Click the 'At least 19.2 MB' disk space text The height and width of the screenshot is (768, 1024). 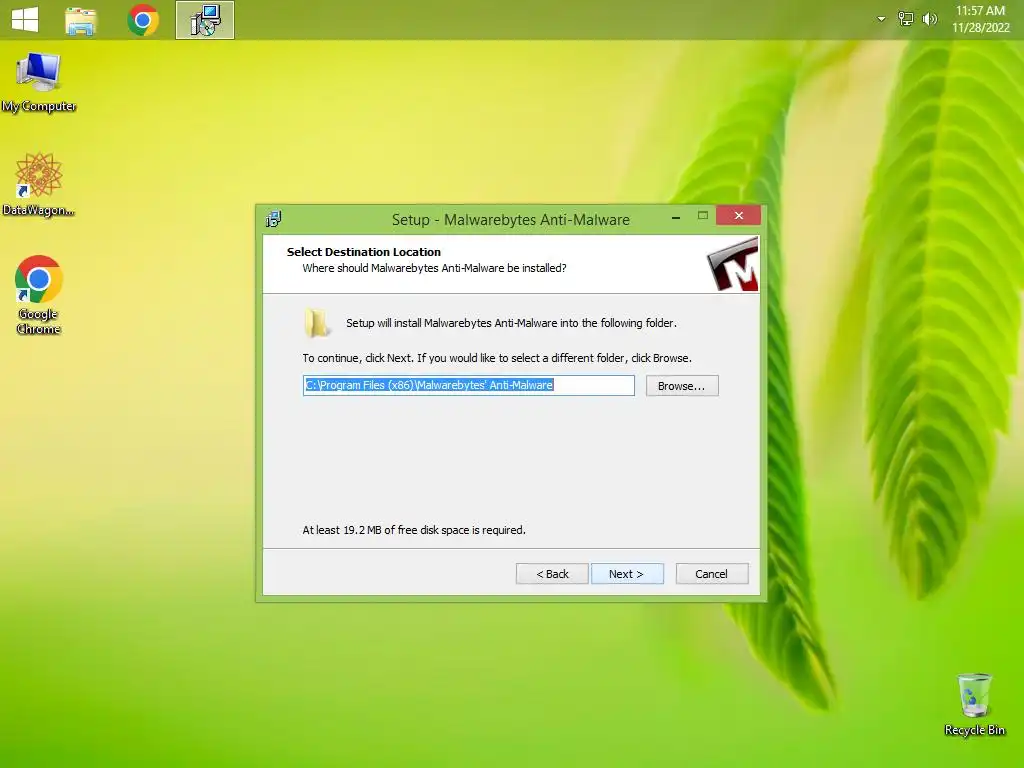414,530
